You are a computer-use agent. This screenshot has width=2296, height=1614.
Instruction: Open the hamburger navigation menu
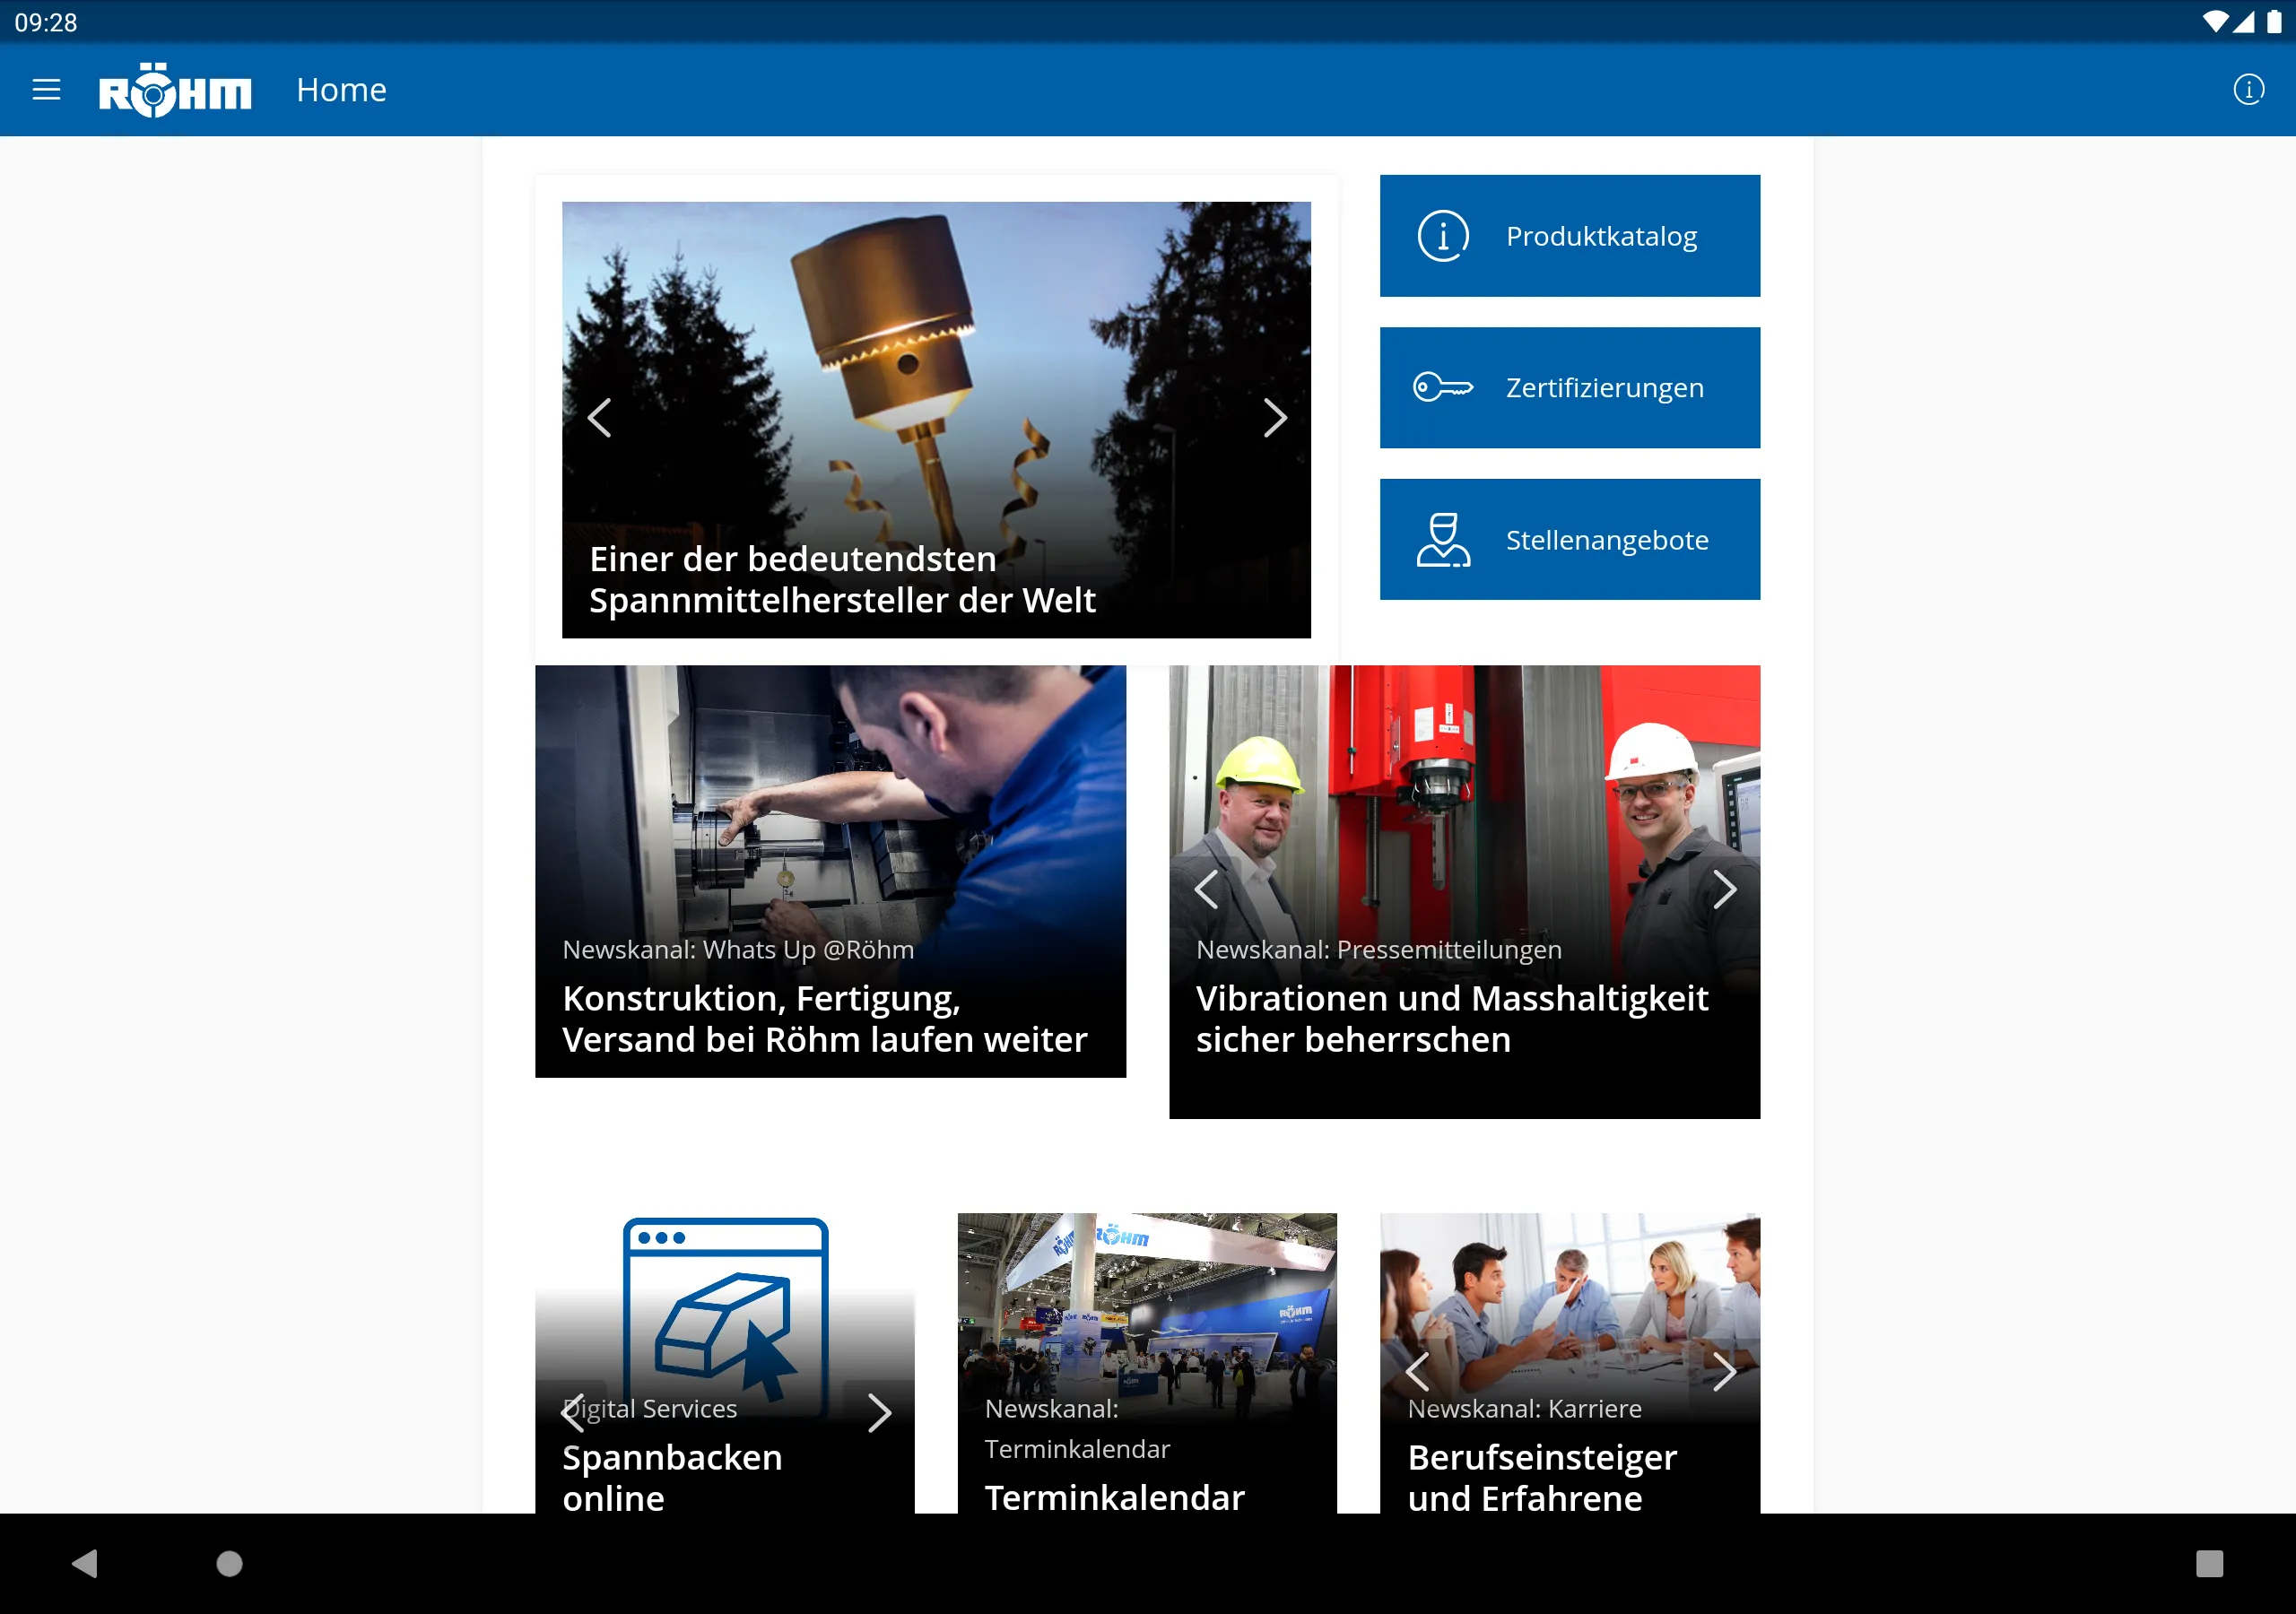(x=46, y=90)
